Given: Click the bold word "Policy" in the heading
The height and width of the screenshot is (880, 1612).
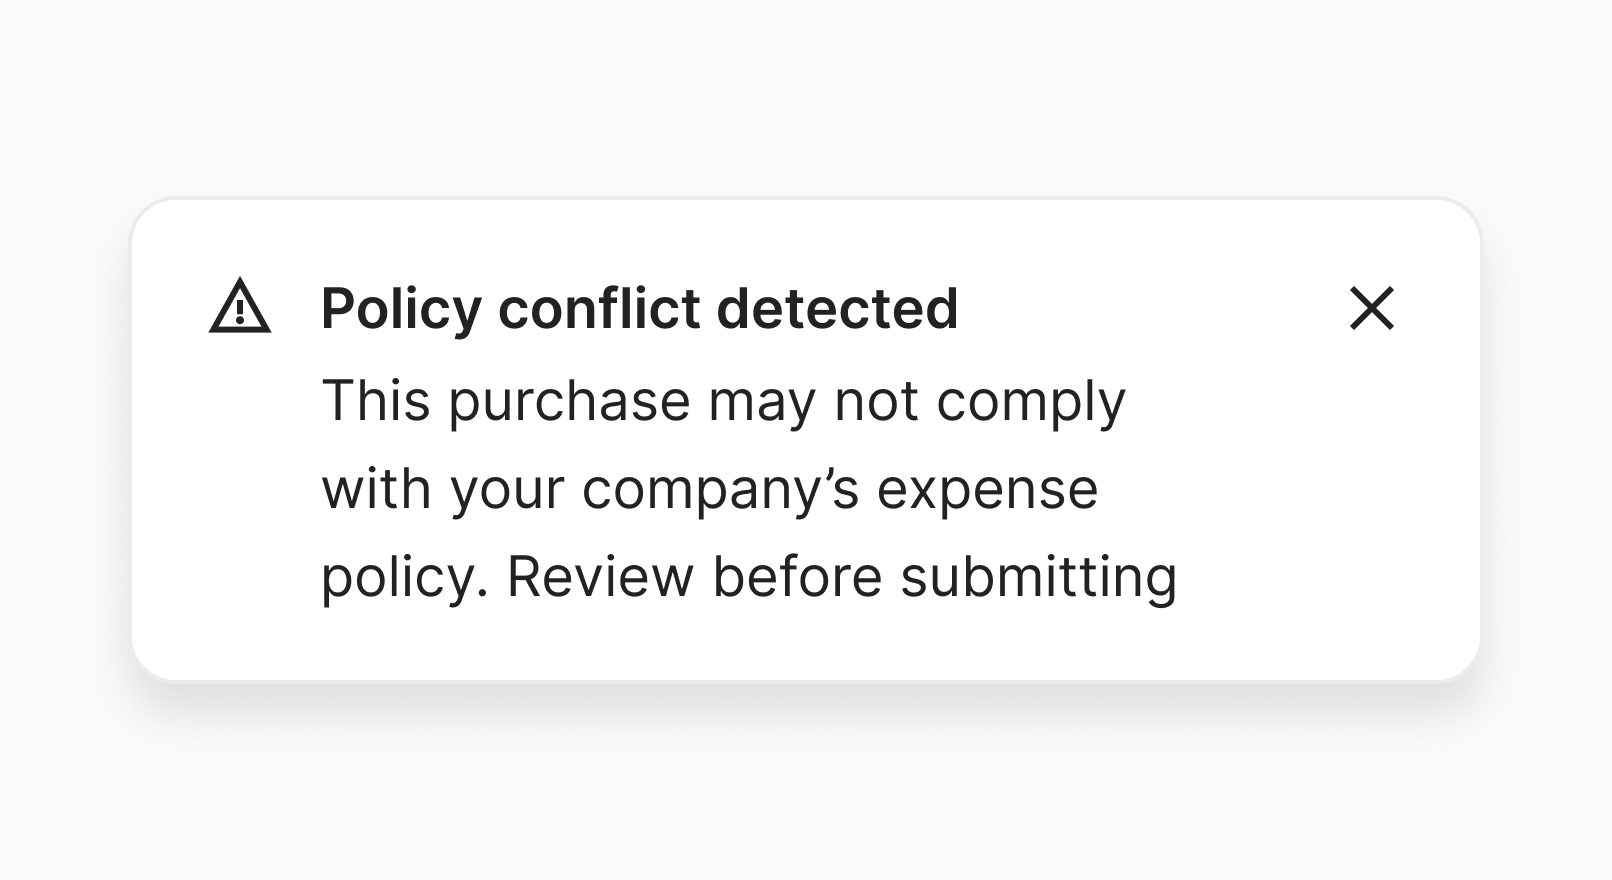Looking at the screenshot, I should [x=401, y=308].
